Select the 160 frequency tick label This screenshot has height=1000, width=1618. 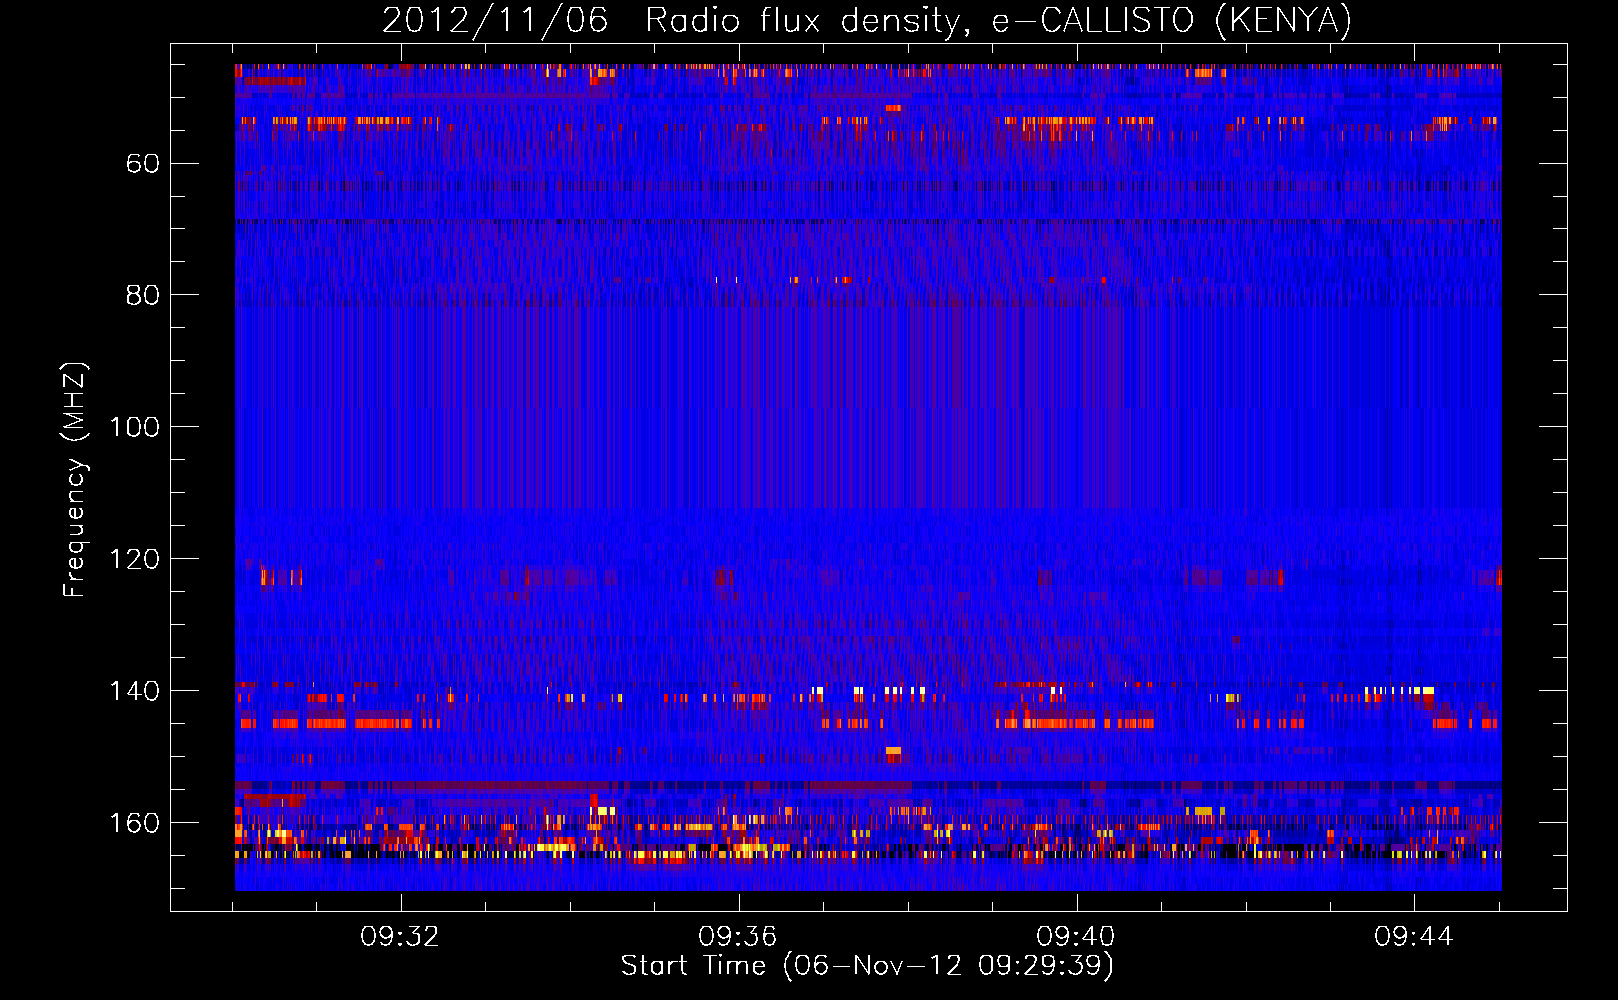pyautogui.click(x=134, y=823)
